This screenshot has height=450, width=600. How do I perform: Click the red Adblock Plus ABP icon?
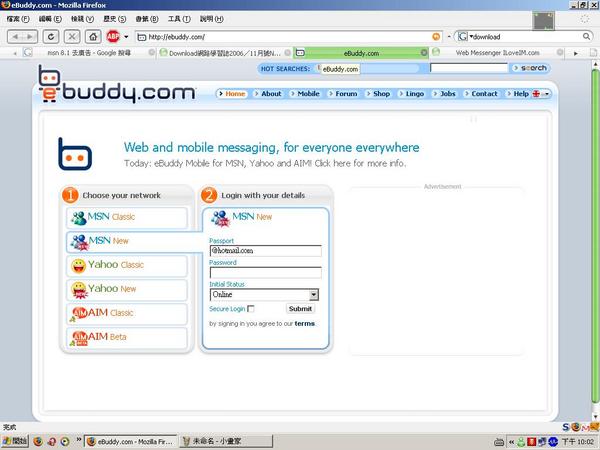coord(113,37)
